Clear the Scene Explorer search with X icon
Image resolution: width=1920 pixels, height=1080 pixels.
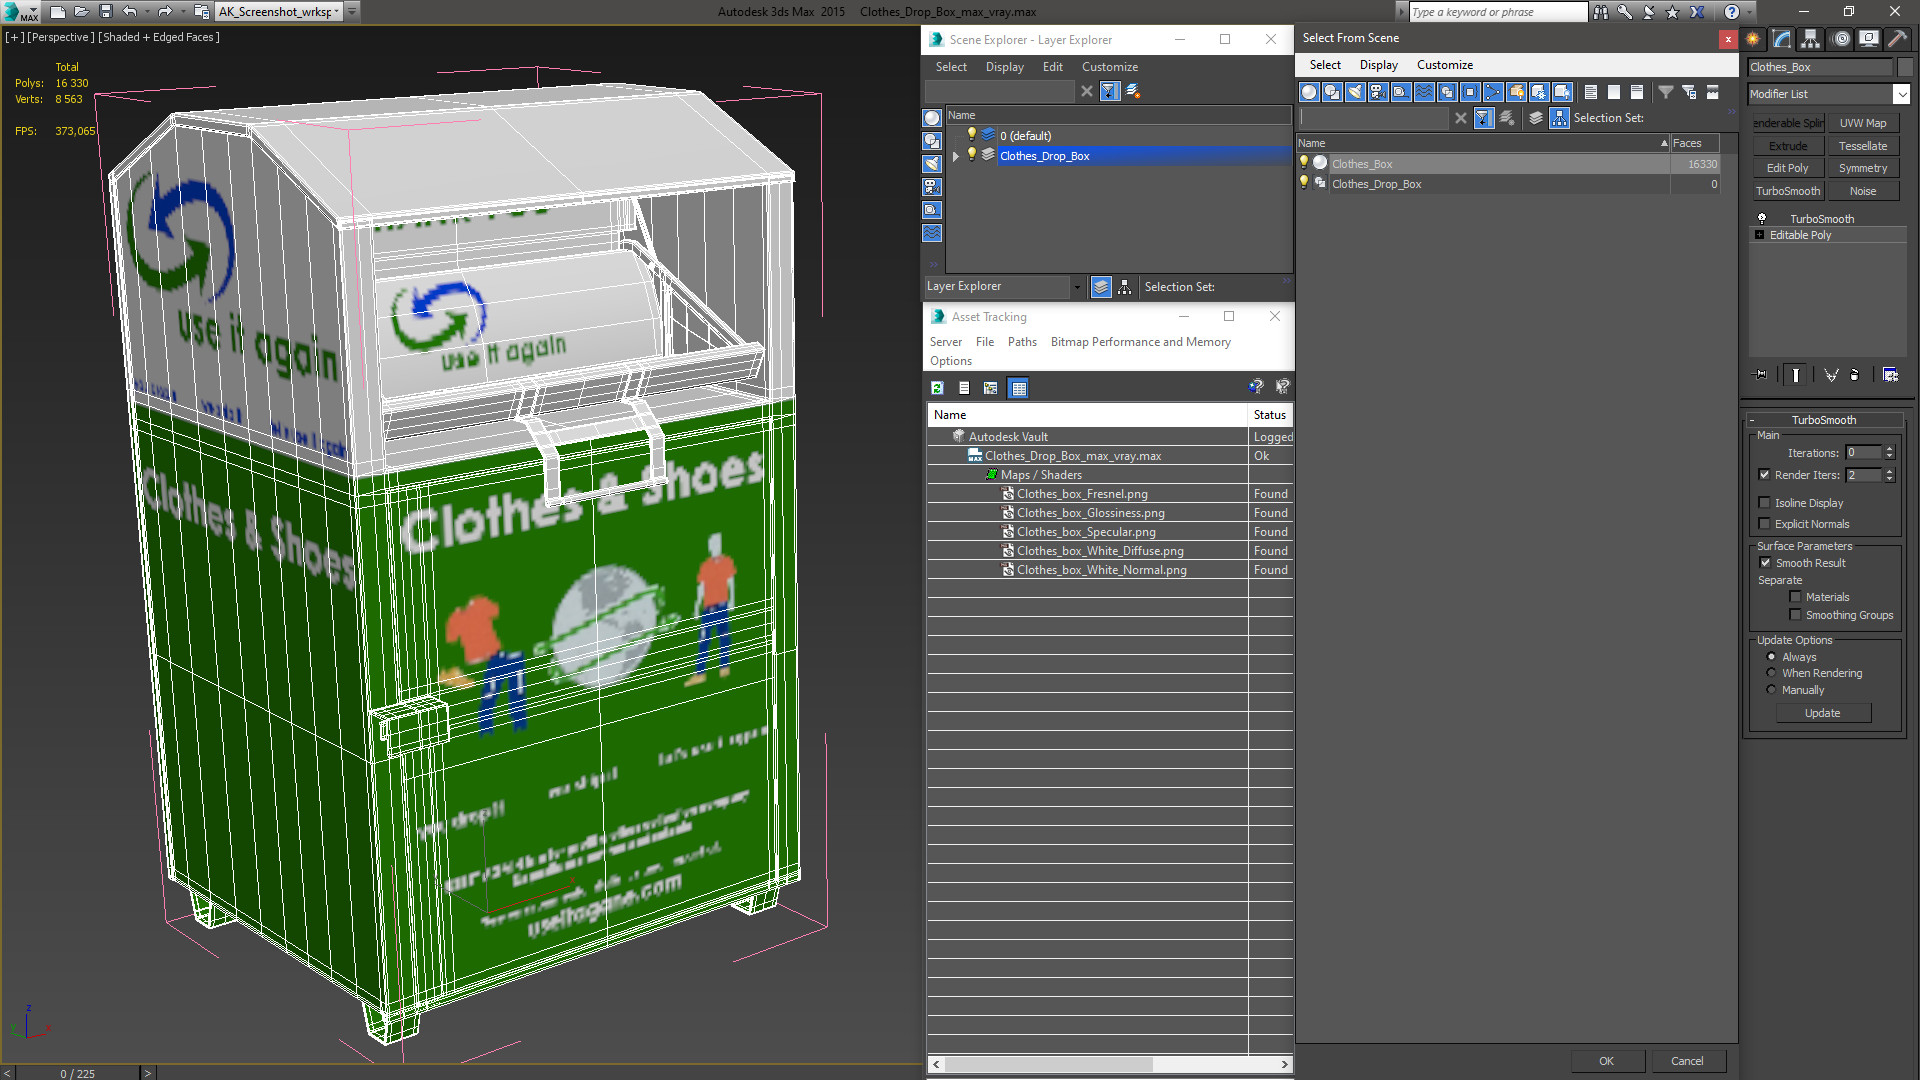point(1087,91)
